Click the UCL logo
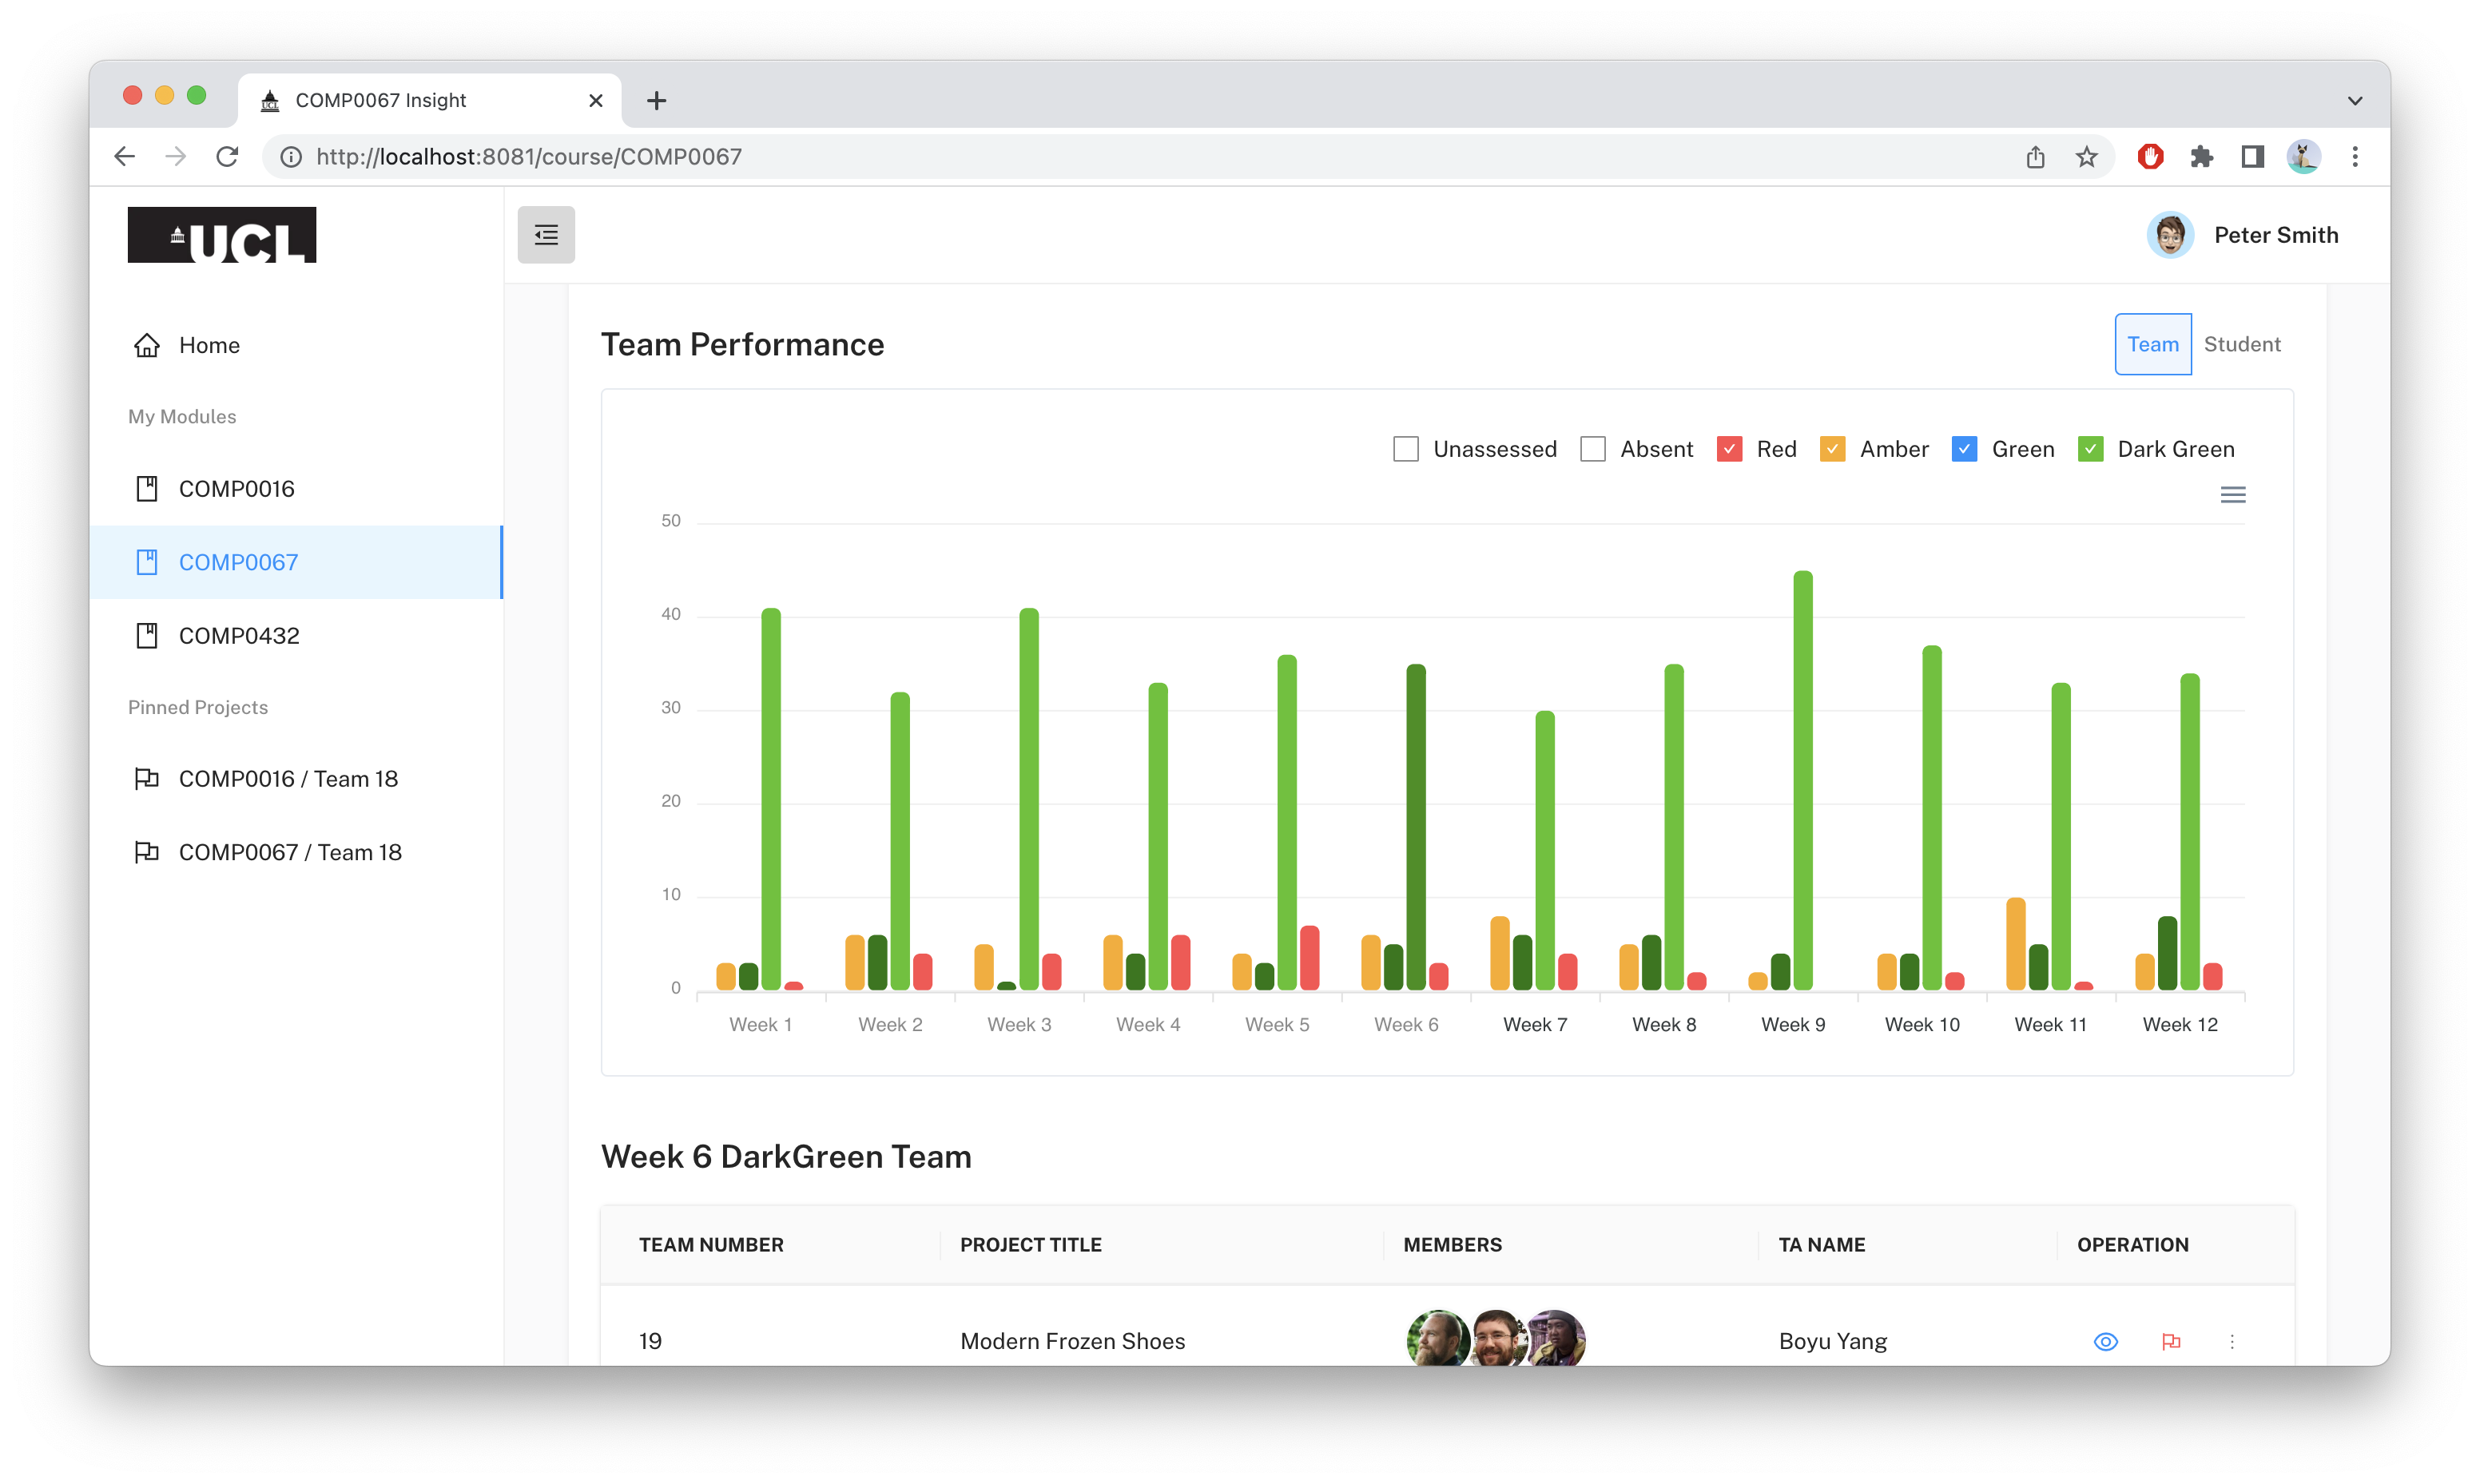The image size is (2480, 1484). pyautogui.click(x=222, y=235)
